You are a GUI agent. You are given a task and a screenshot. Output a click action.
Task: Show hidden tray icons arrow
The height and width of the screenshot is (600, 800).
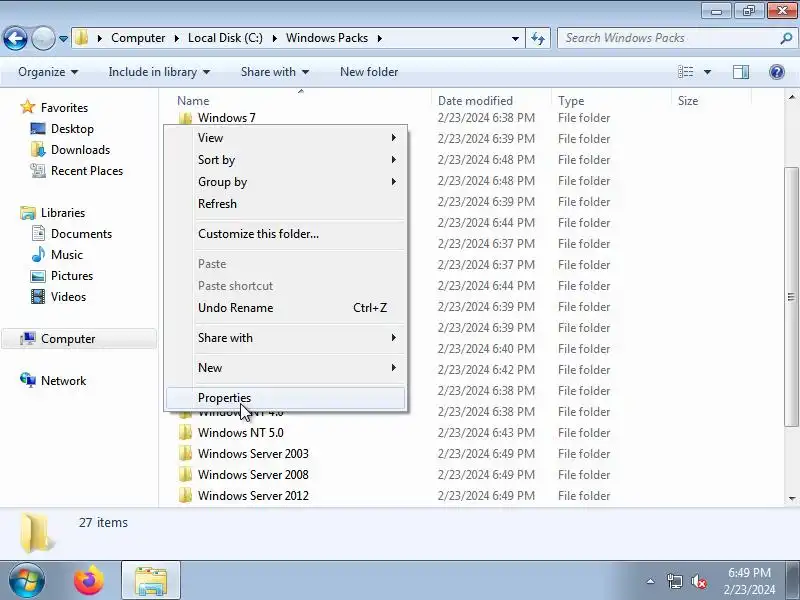click(x=651, y=581)
